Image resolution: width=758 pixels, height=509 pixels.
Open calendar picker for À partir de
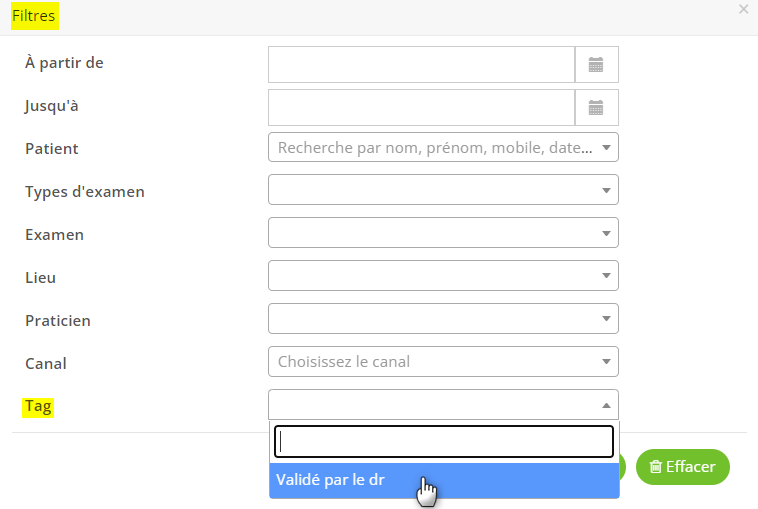(x=596, y=65)
